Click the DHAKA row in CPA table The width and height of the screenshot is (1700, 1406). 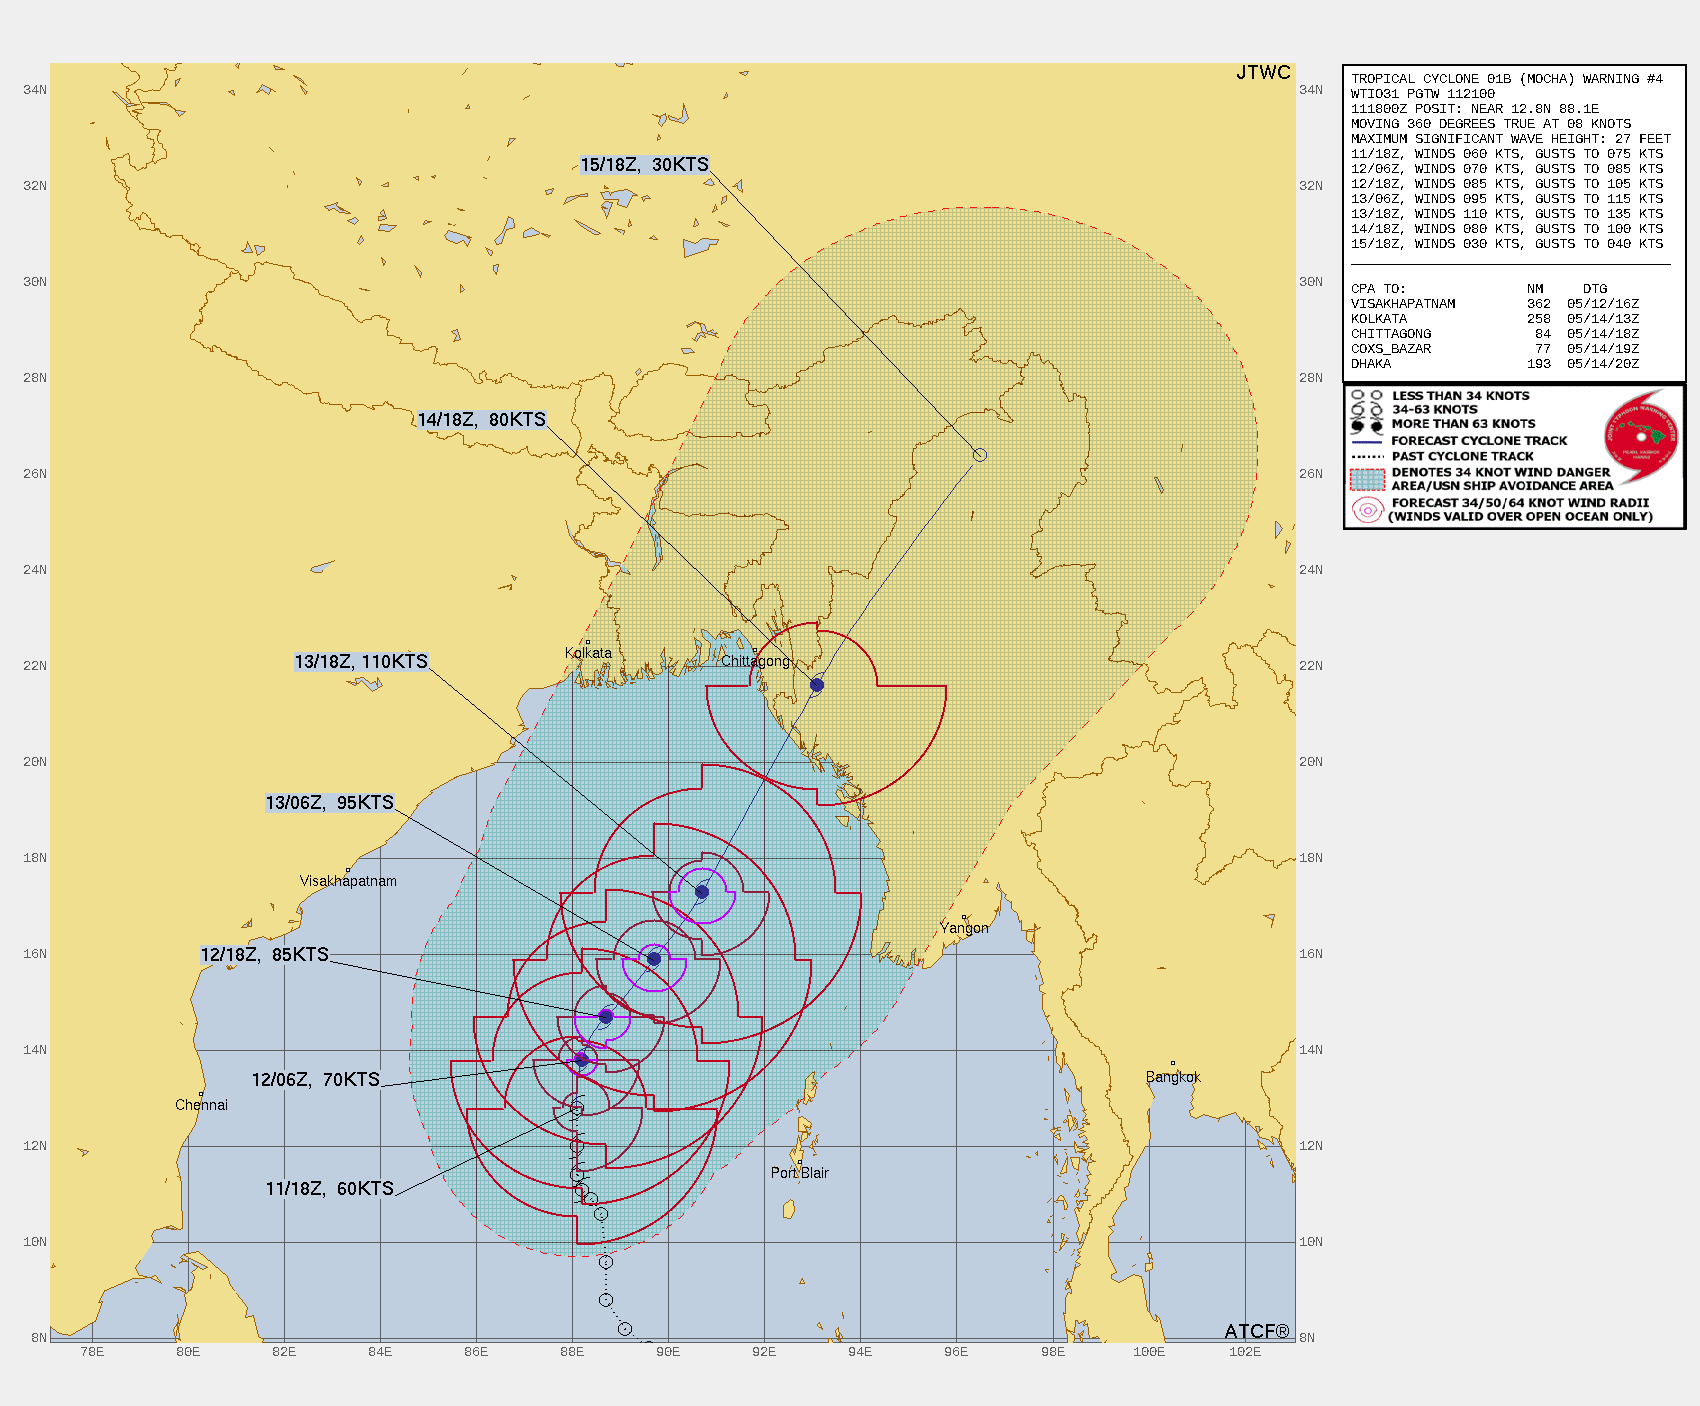pyautogui.click(x=1495, y=364)
